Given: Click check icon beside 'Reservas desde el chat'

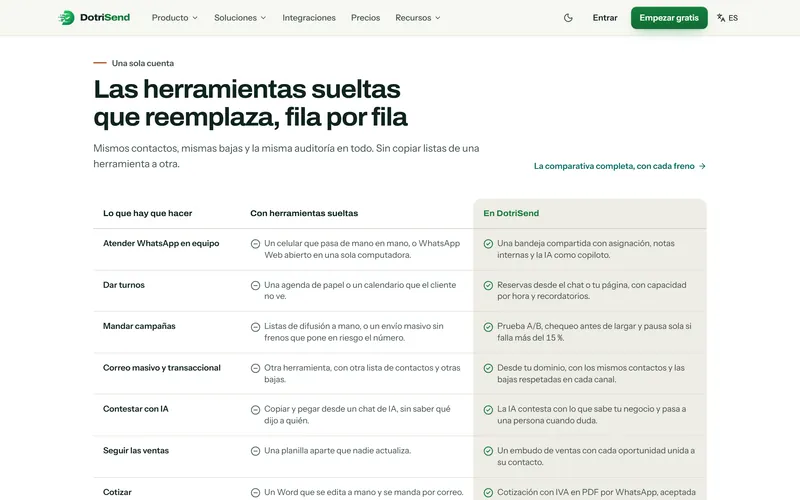Looking at the screenshot, I should 488,285.
